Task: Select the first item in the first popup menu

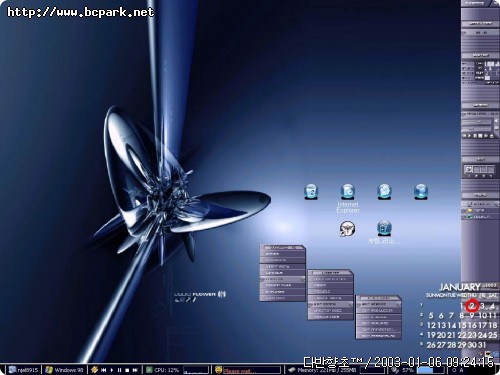Action: [x=282, y=254]
